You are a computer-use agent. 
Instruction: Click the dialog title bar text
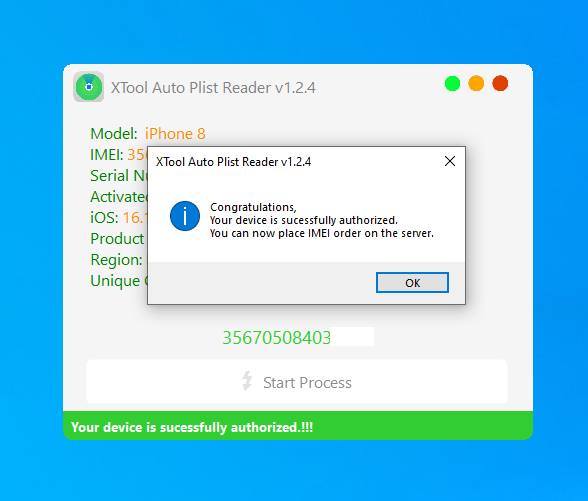[233, 162]
